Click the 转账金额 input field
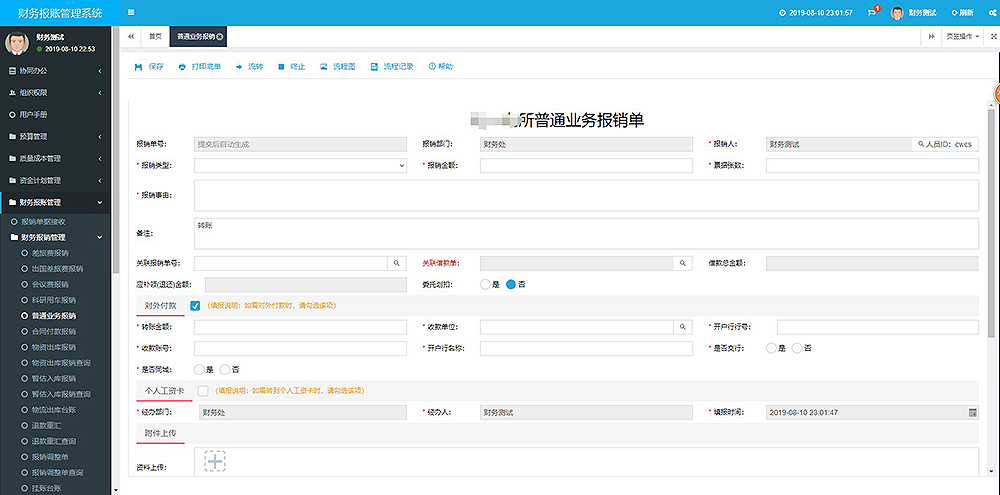The height and width of the screenshot is (495, 1000). pos(300,327)
